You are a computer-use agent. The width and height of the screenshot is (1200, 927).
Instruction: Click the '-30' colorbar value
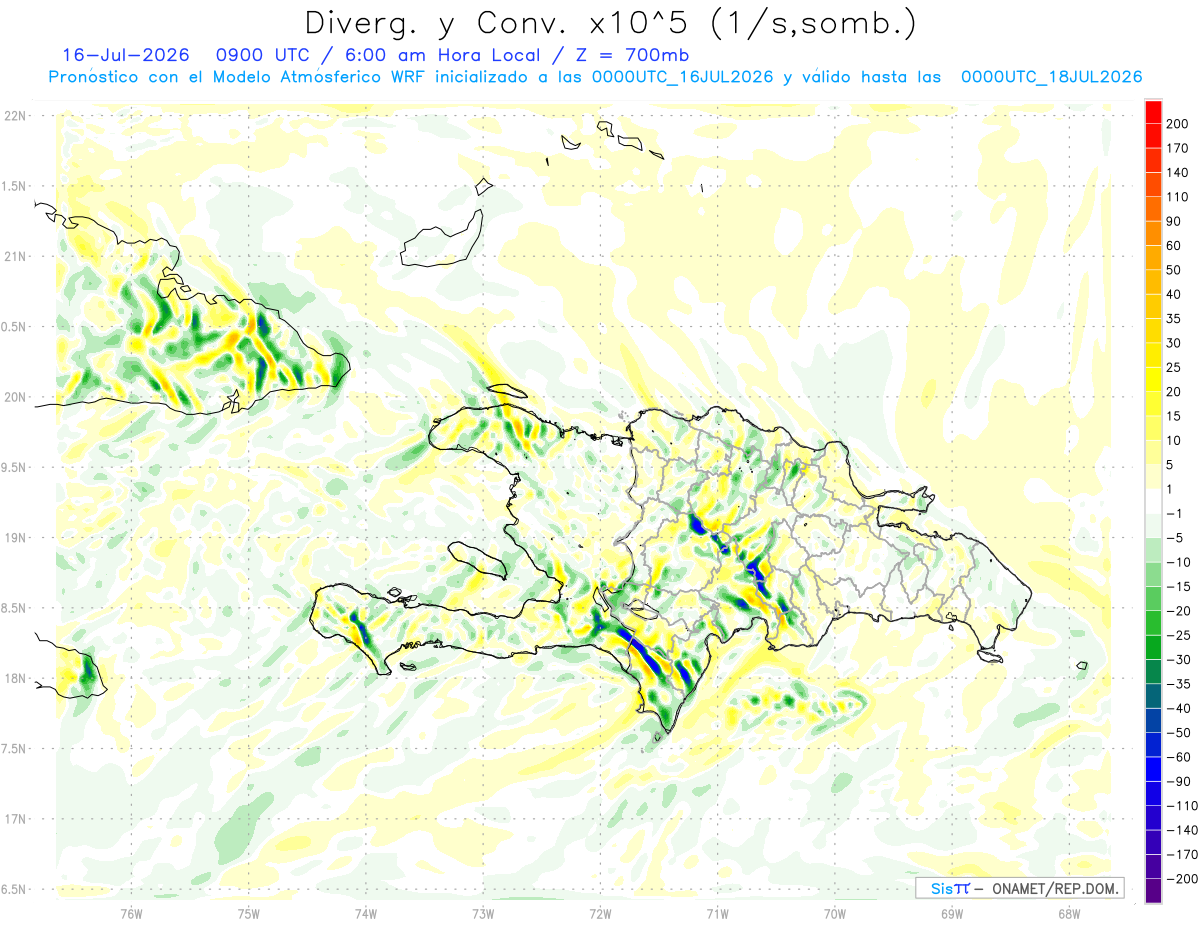click(x=1178, y=660)
